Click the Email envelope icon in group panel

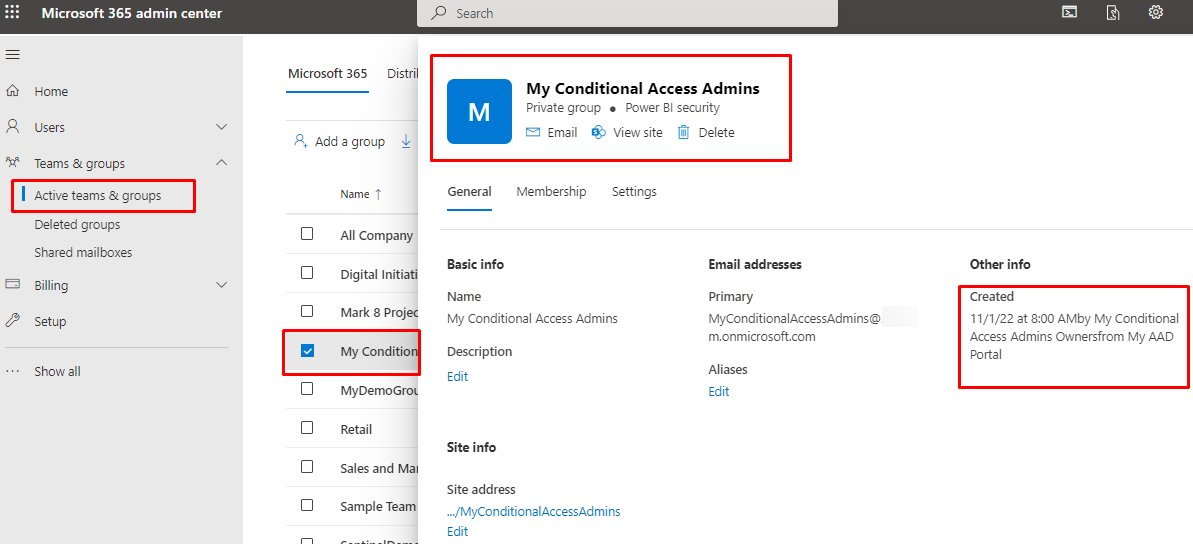533,132
